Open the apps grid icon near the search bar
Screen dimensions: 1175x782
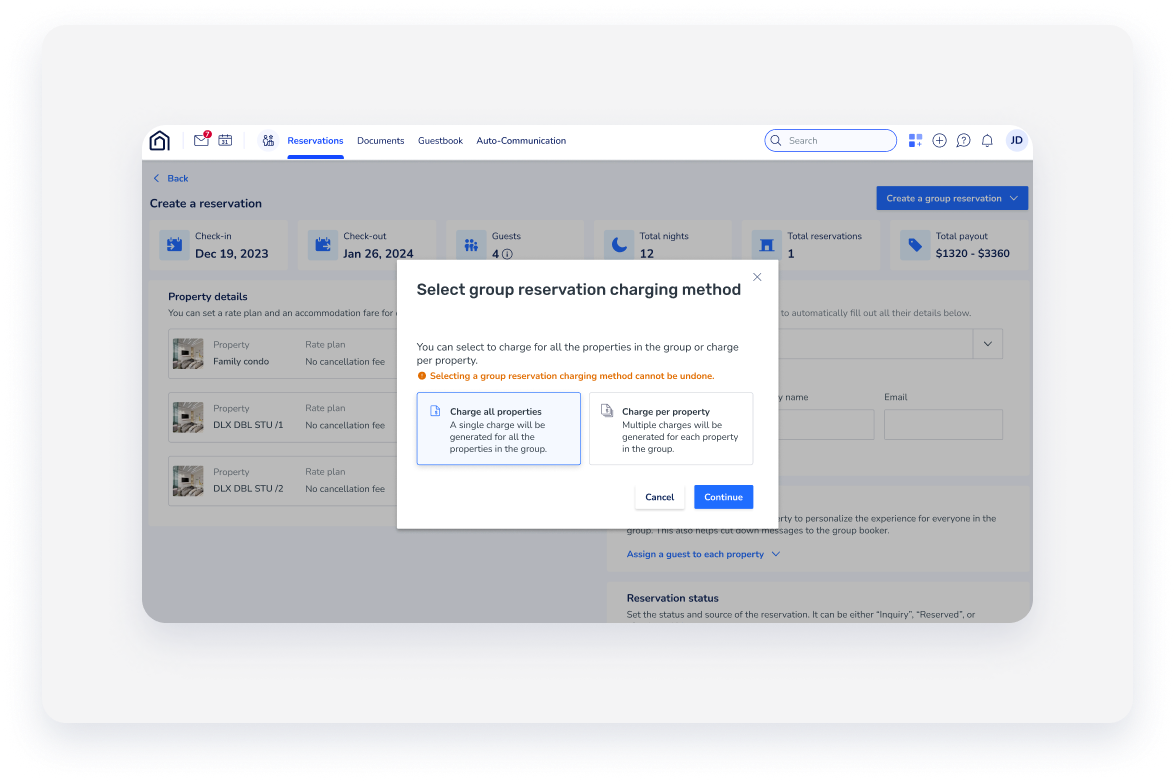(915, 140)
